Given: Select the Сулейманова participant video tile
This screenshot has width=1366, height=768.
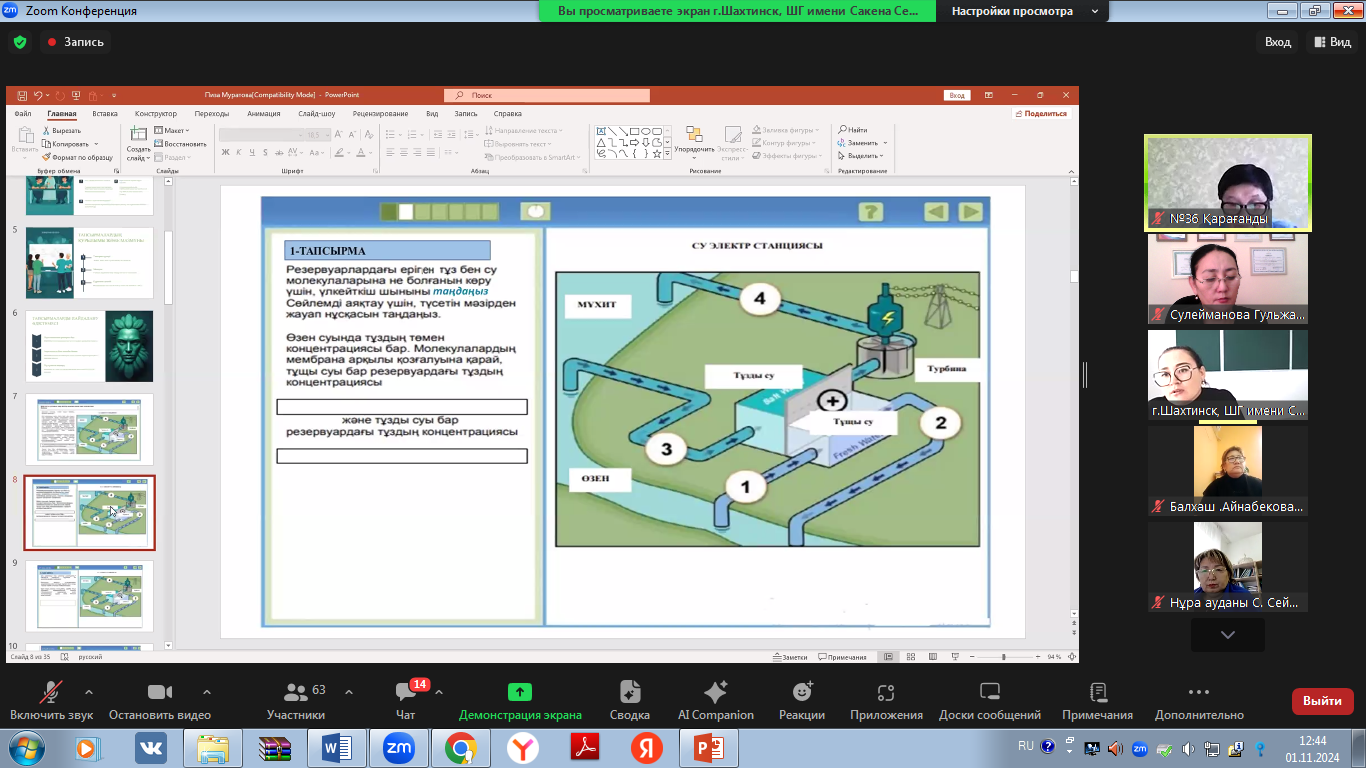Looking at the screenshot, I should [x=1227, y=278].
